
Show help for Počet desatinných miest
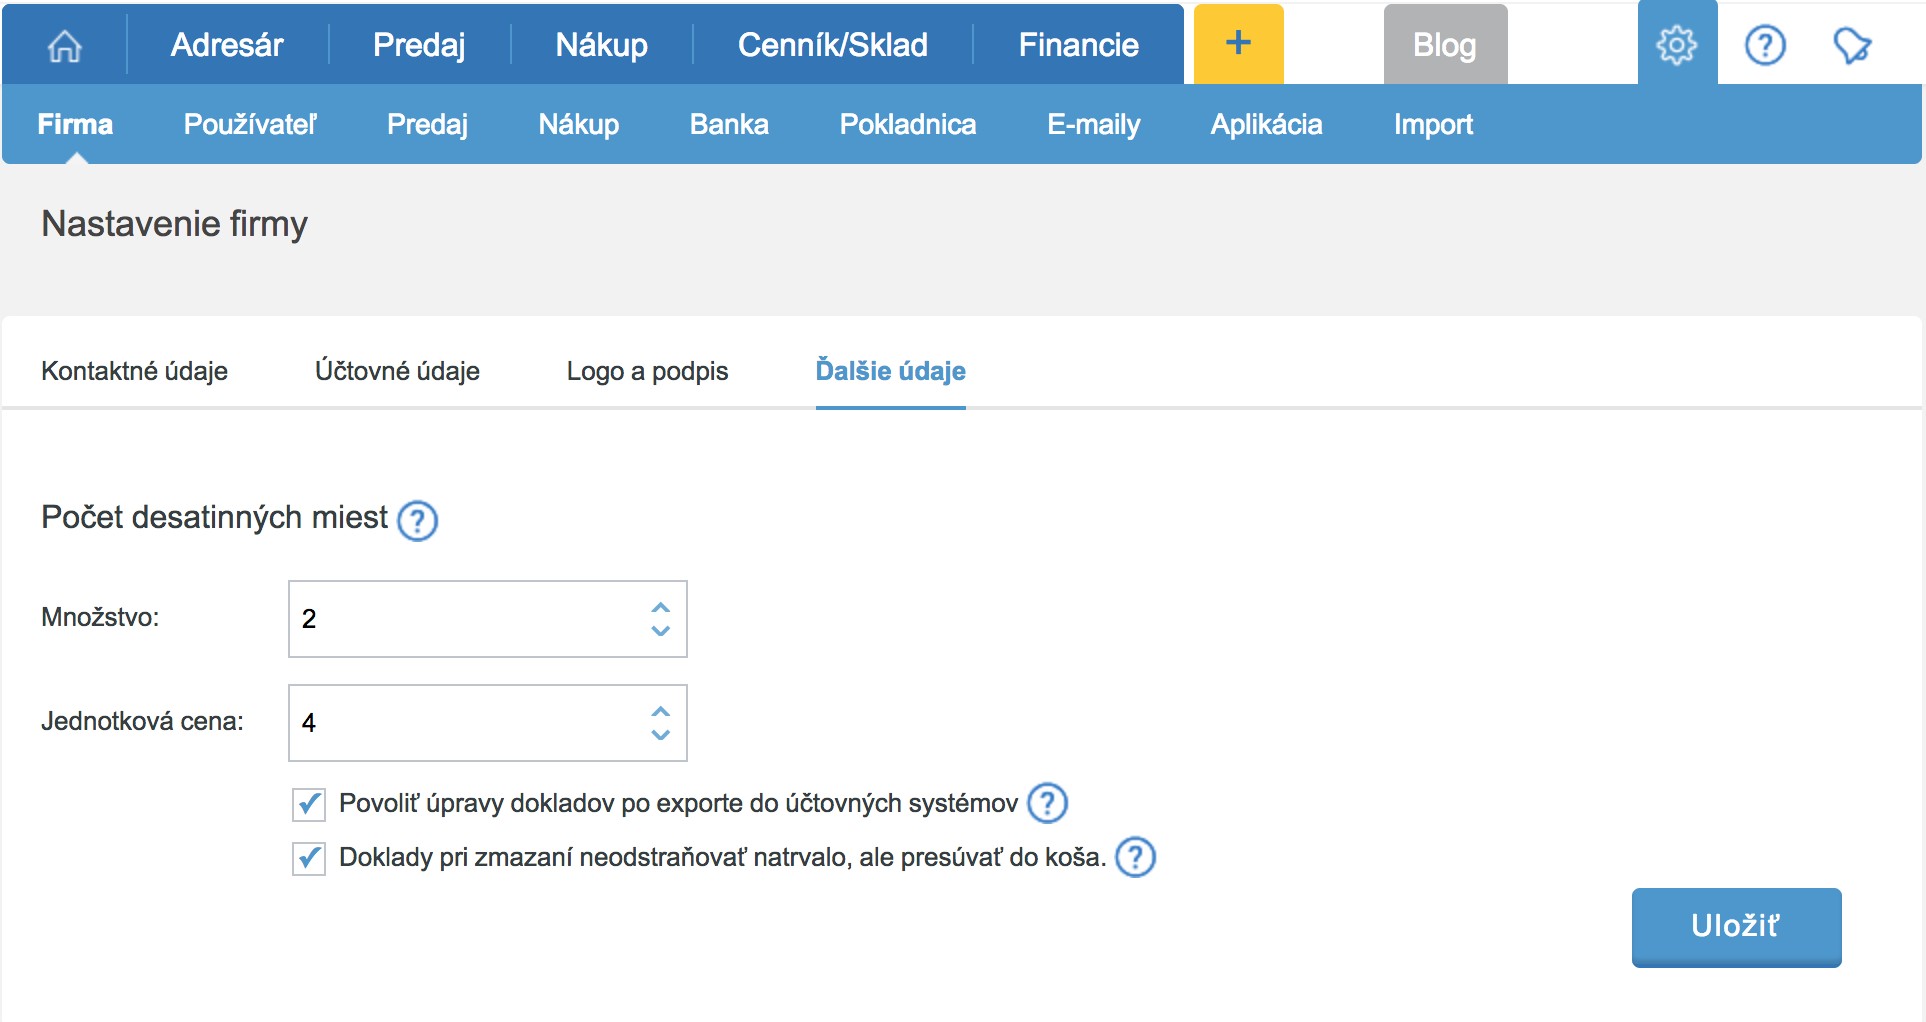click(417, 521)
